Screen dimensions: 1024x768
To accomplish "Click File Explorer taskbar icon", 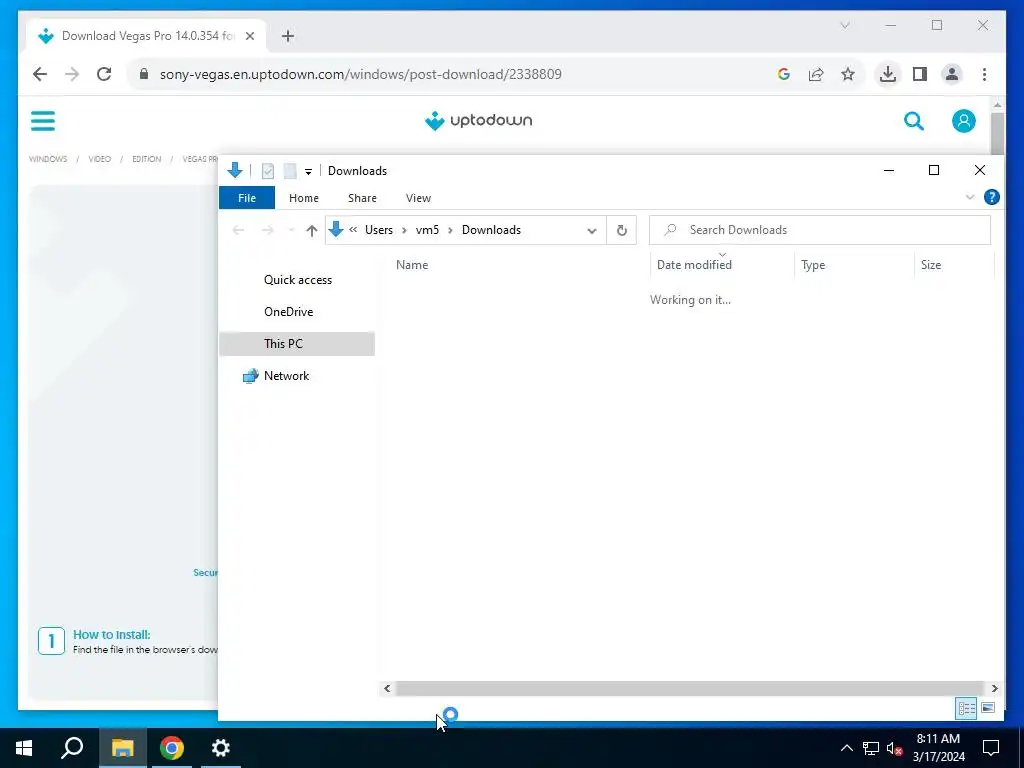I will (x=122, y=748).
